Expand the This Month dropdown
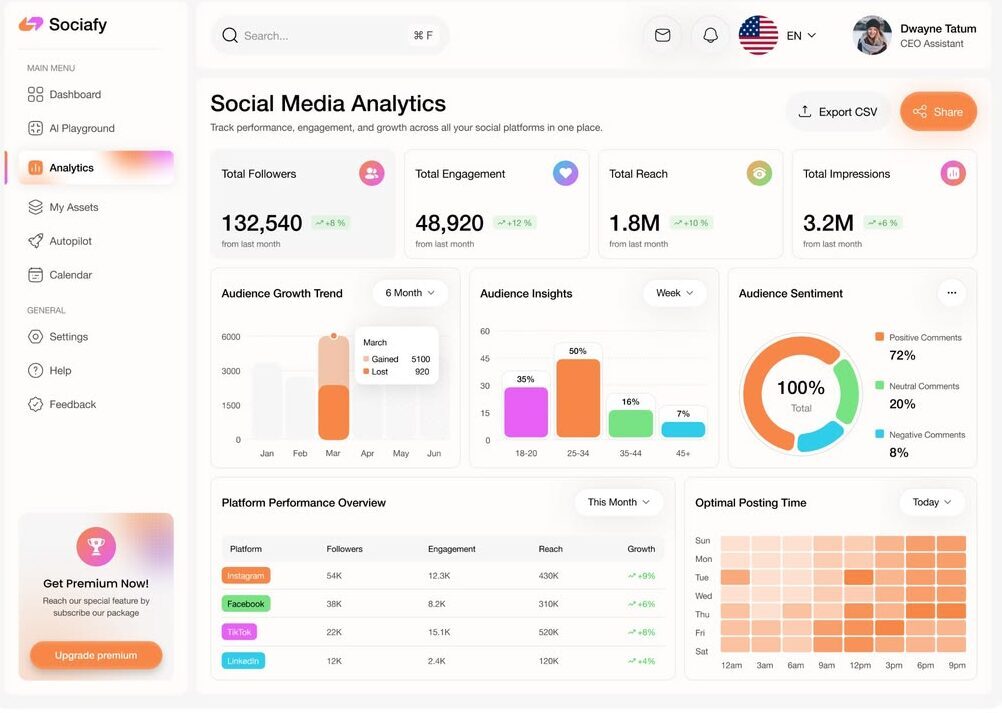1002x713 pixels. pos(618,502)
